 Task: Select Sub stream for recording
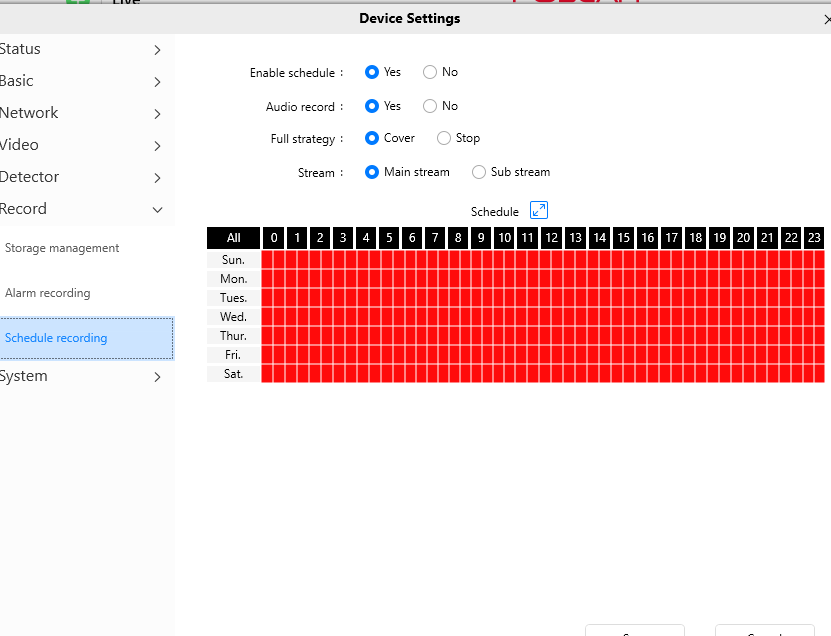coord(479,172)
